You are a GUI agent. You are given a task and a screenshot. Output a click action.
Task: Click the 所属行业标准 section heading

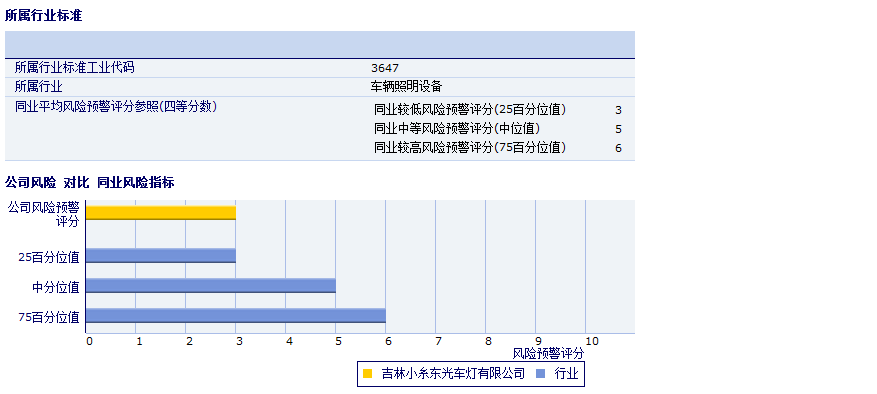click(44, 16)
